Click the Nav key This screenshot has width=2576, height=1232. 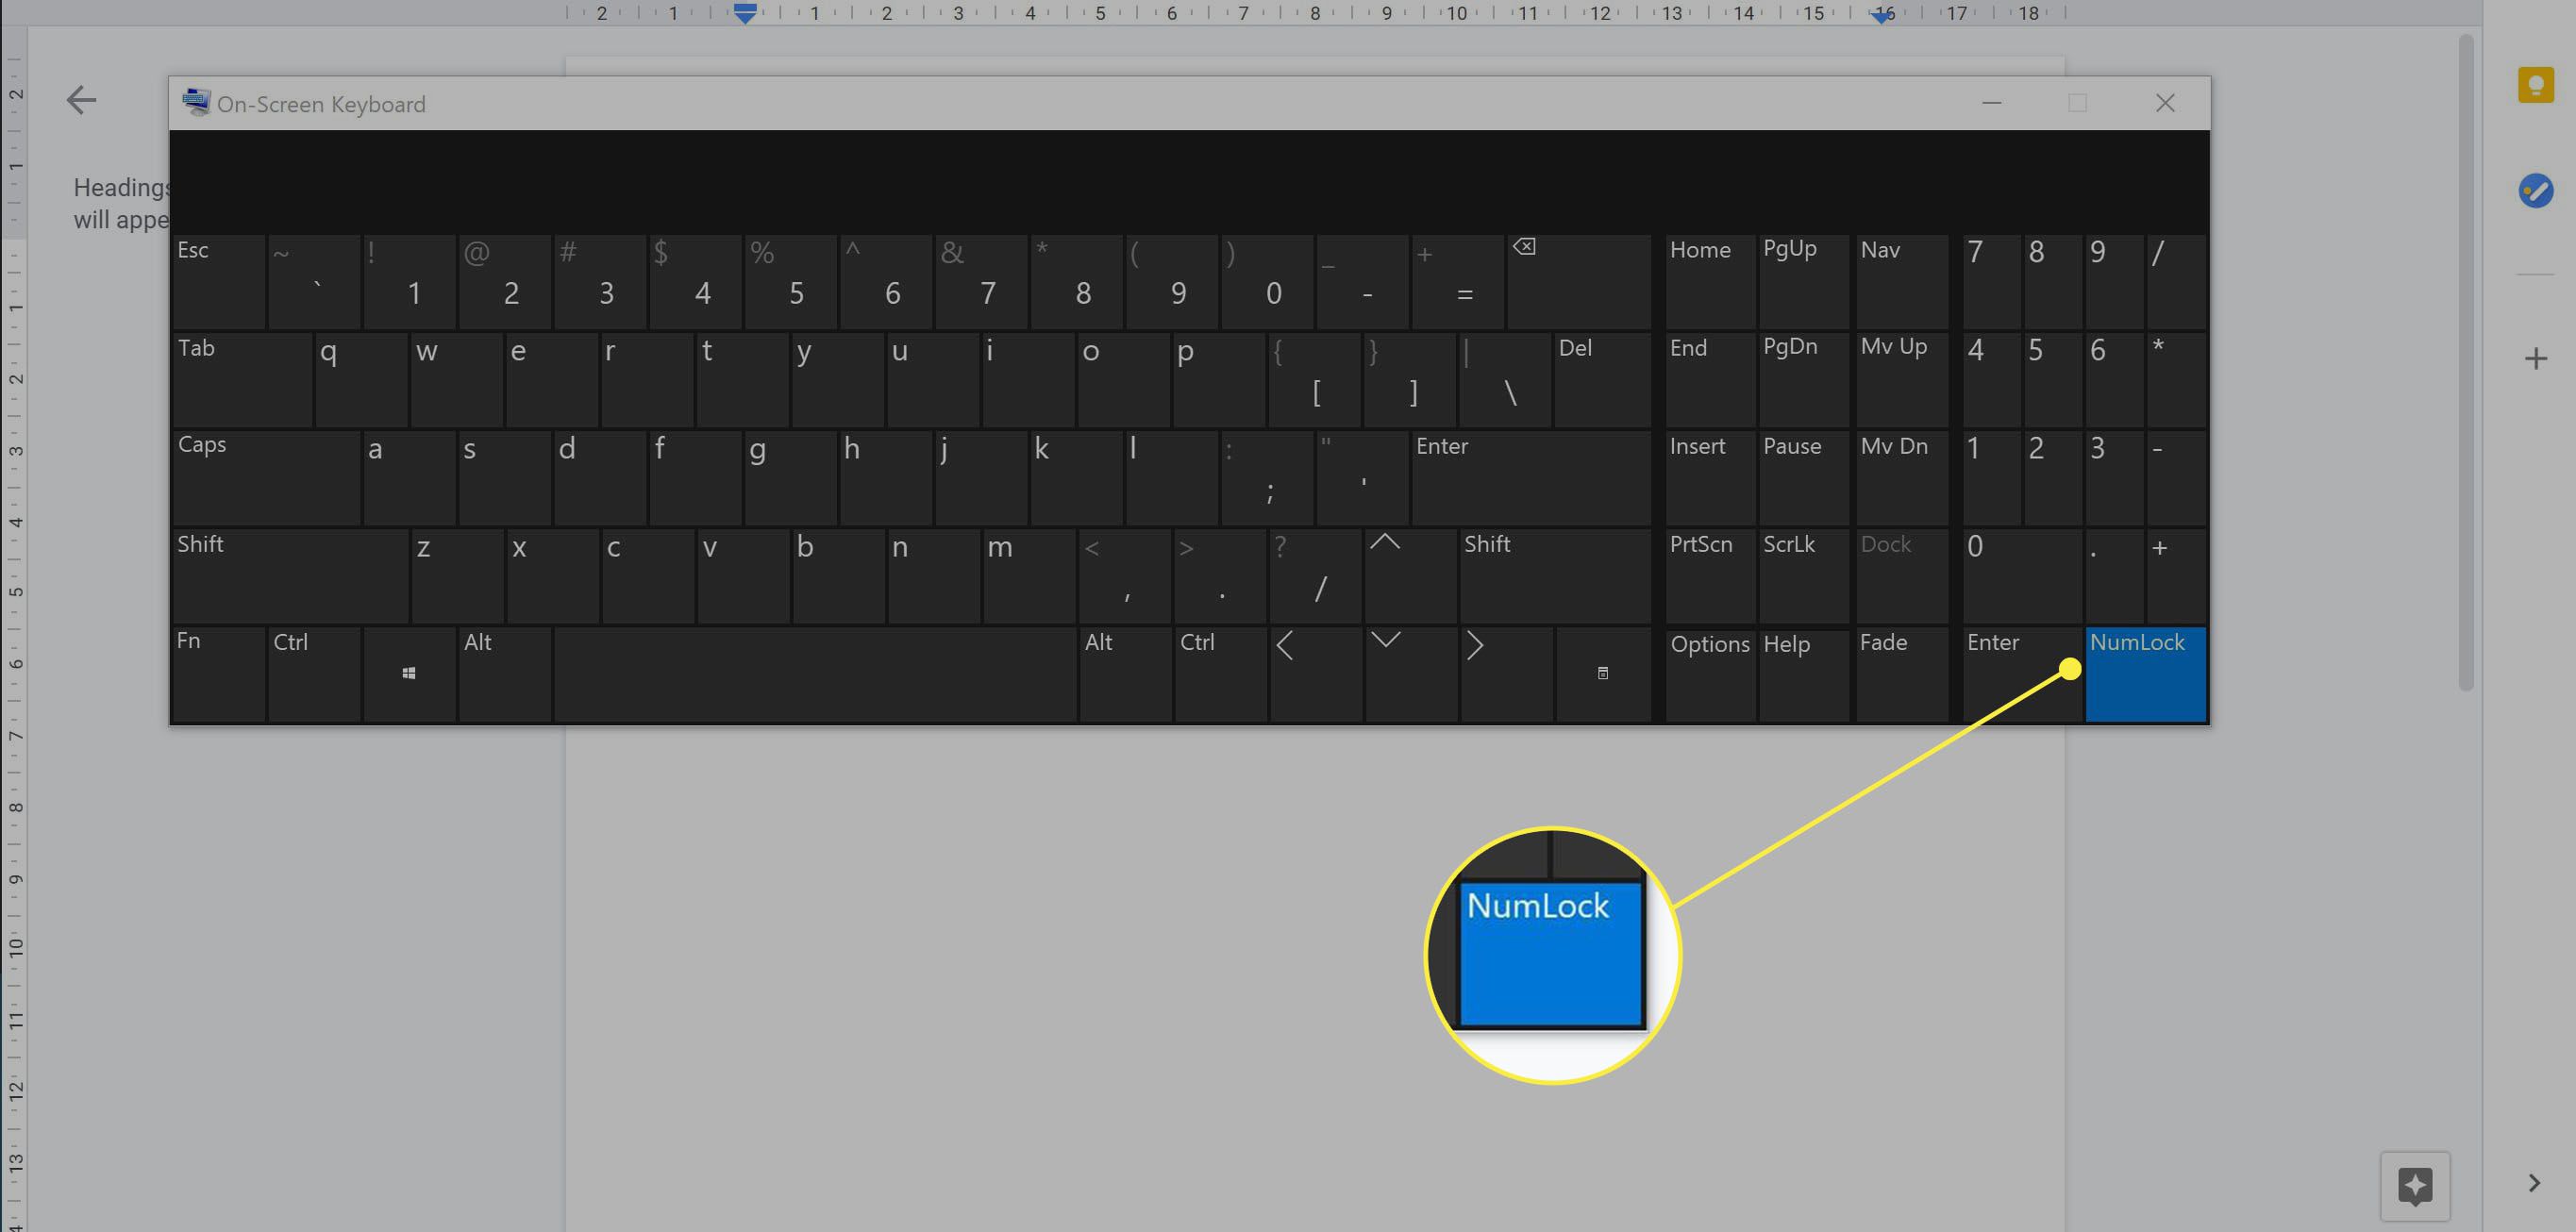click(x=1902, y=281)
